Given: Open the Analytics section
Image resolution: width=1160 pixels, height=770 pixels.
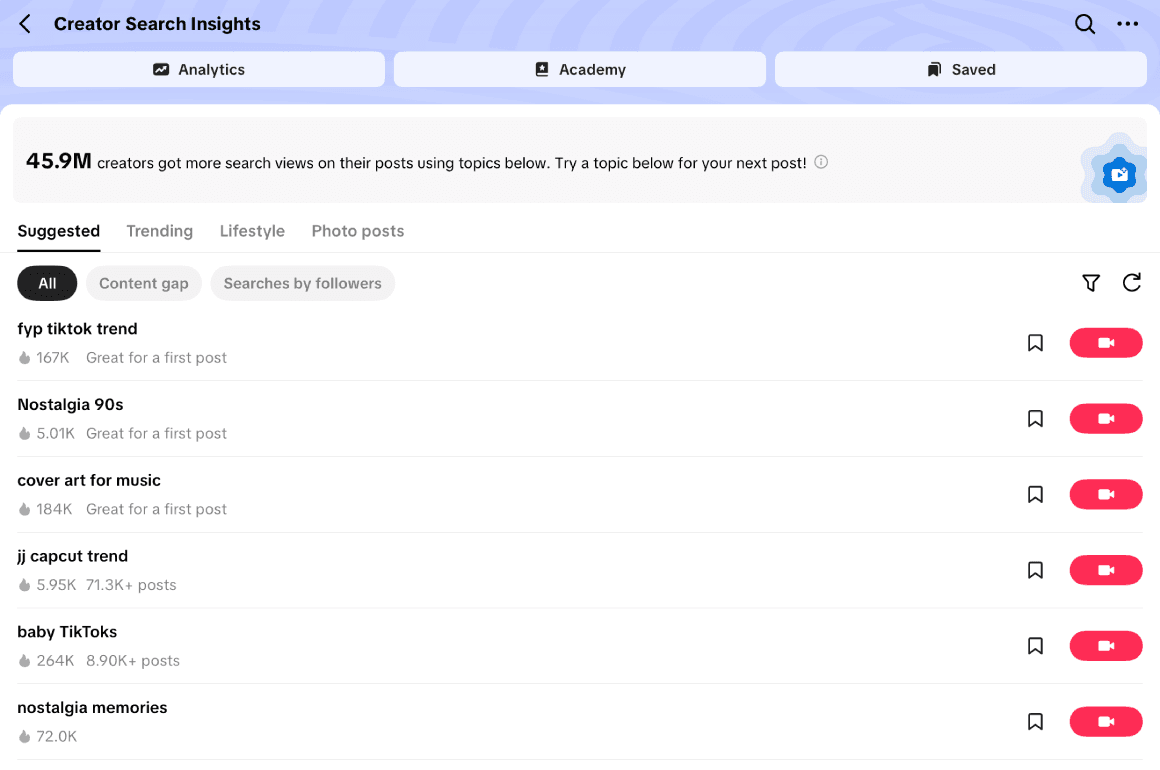Looking at the screenshot, I should (x=199, y=70).
